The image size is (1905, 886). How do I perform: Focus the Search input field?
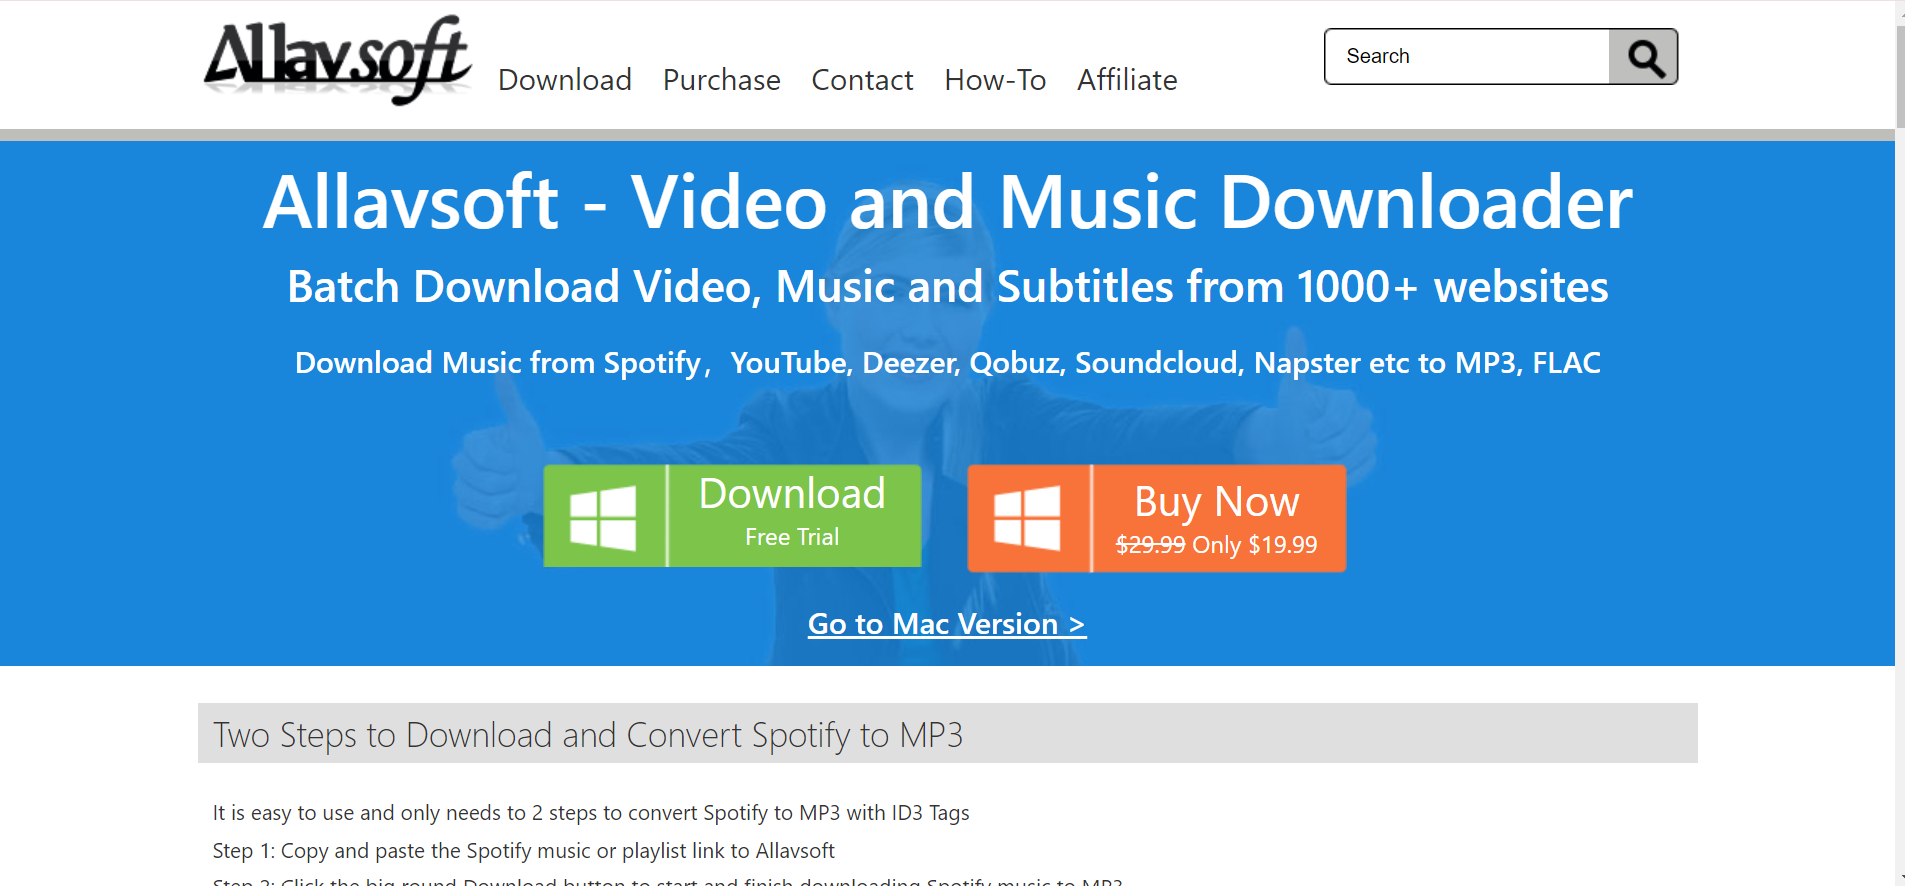tap(1467, 57)
